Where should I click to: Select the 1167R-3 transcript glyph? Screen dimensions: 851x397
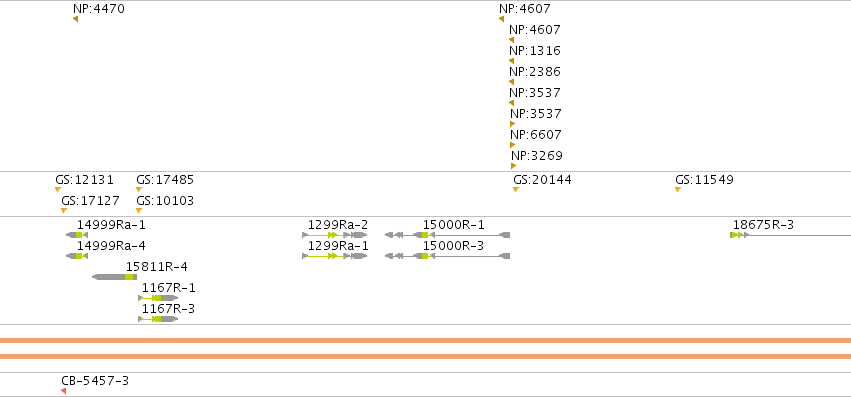pyautogui.click(x=158, y=319)
